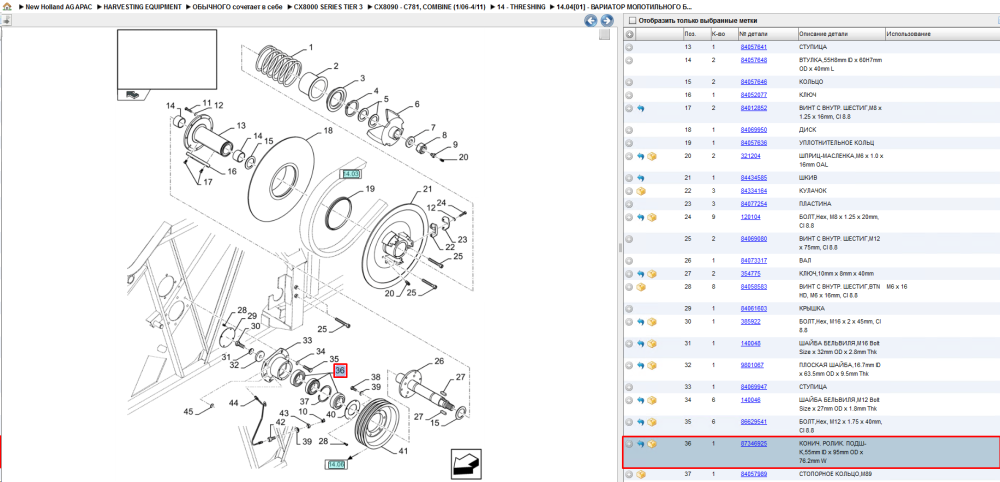Click 'BTN M6 x 16' usage cell in row 28
1000x482 pixels.
[x=897, y=287]
